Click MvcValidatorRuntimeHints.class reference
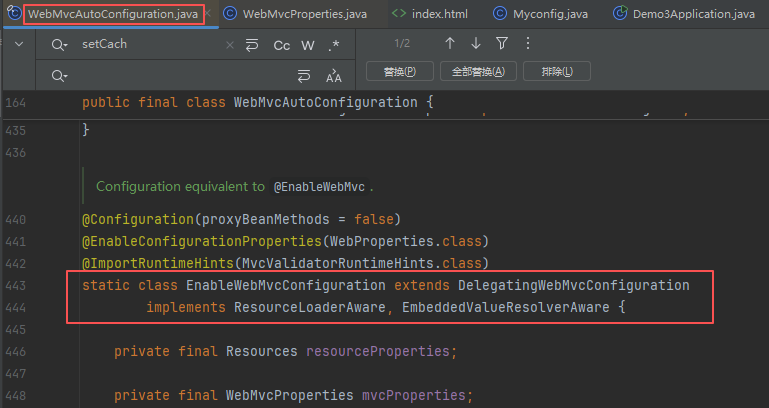Screen dimensions: 769x408 click(x=362, y=263)
